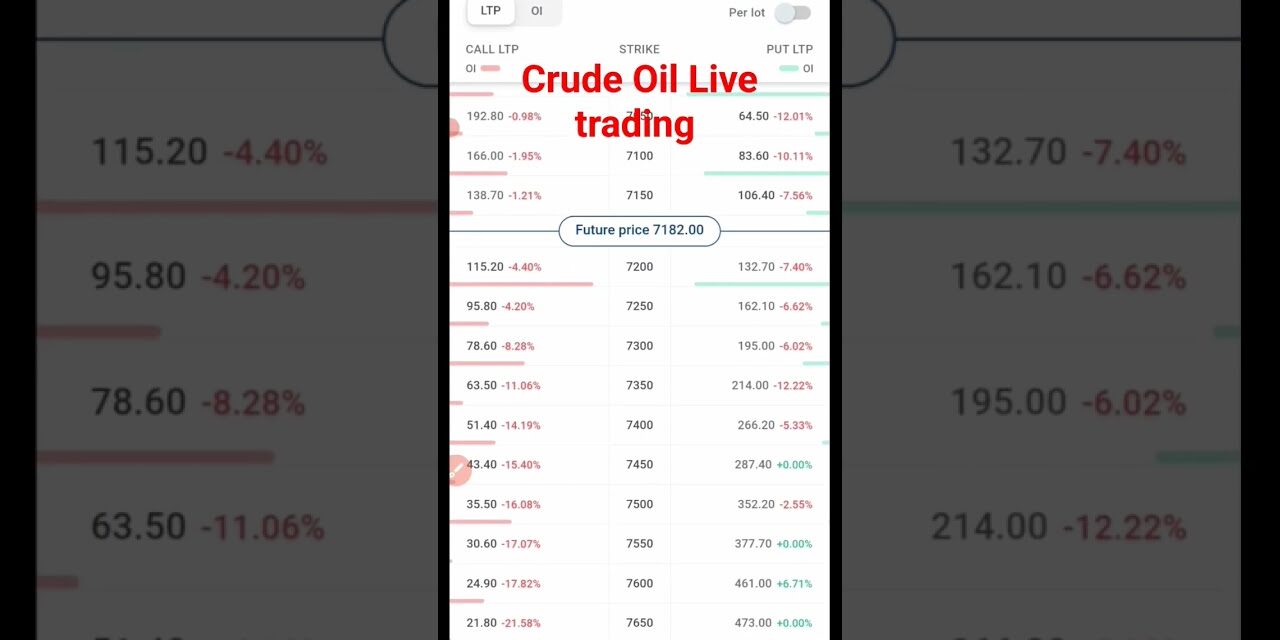Click the red call OI legend swatch
Viewport: 1280px width, 640px height.
[x=490, y=69]
